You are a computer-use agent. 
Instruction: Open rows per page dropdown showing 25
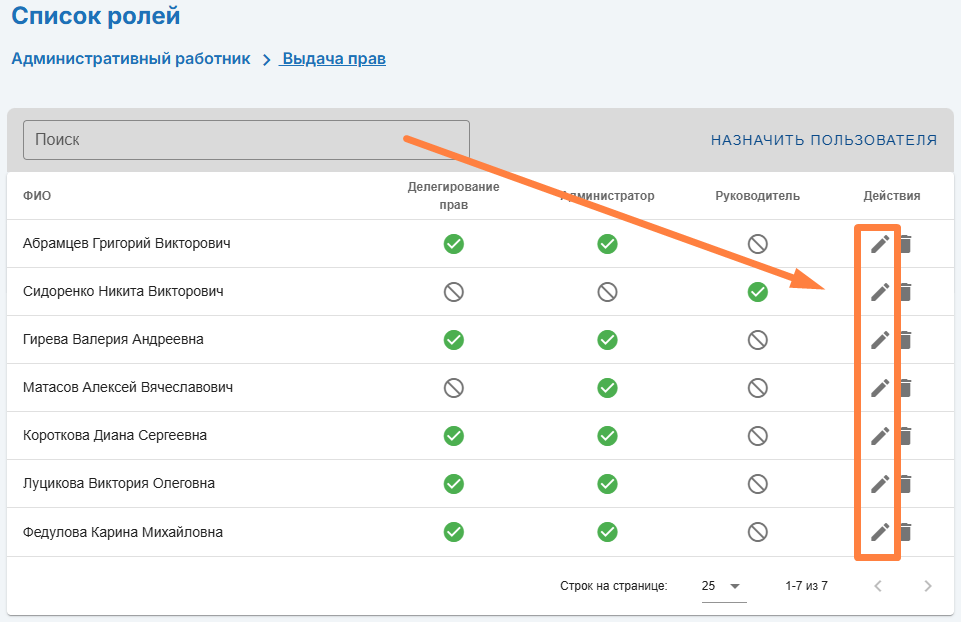pyautogui.click(x=724, y=586)
